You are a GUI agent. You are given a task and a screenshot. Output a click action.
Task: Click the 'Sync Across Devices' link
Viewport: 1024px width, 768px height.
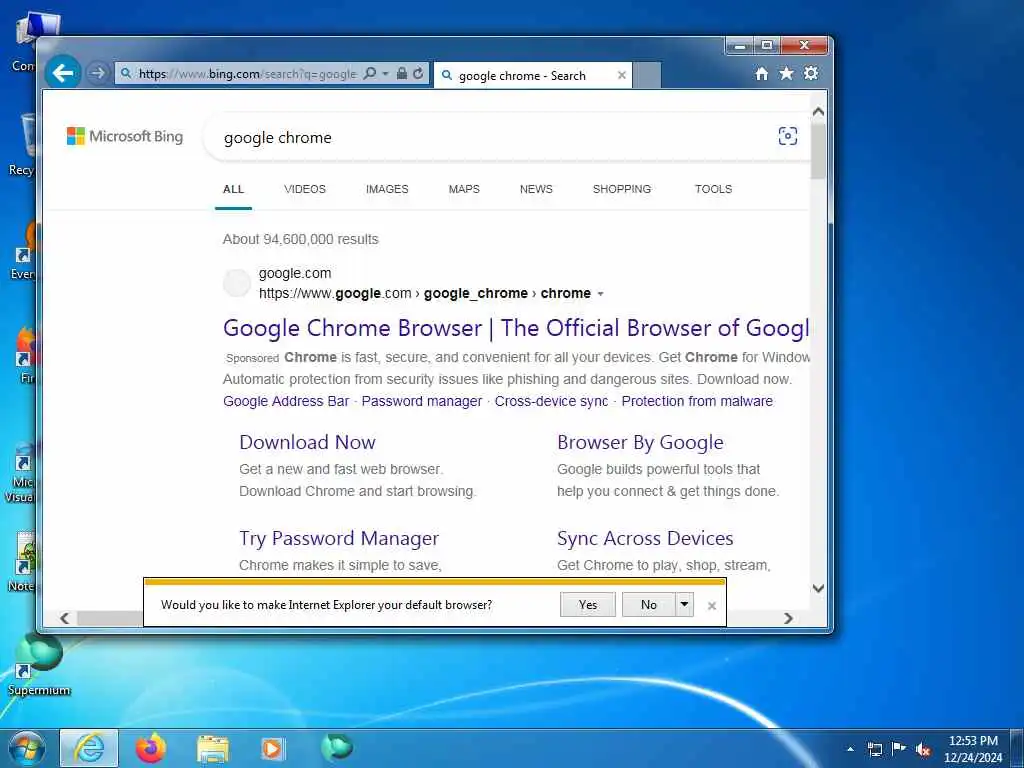pyautogui.click(x=645, y=538)
